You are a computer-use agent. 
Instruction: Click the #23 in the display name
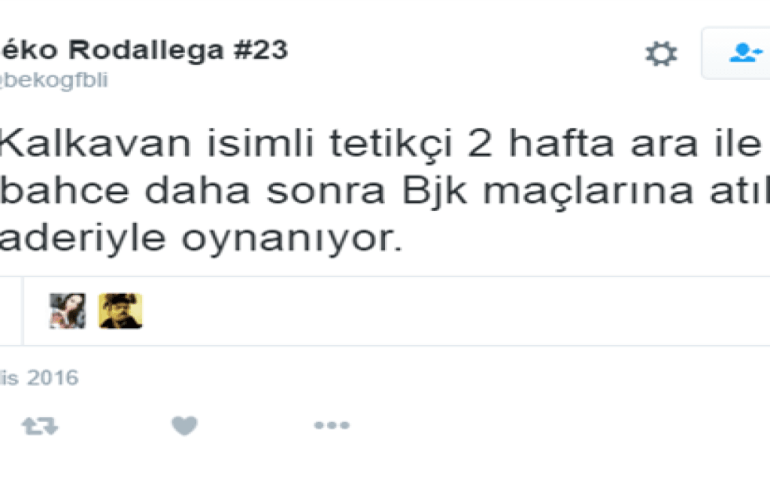pyautogui.click(x=261, y=50)
